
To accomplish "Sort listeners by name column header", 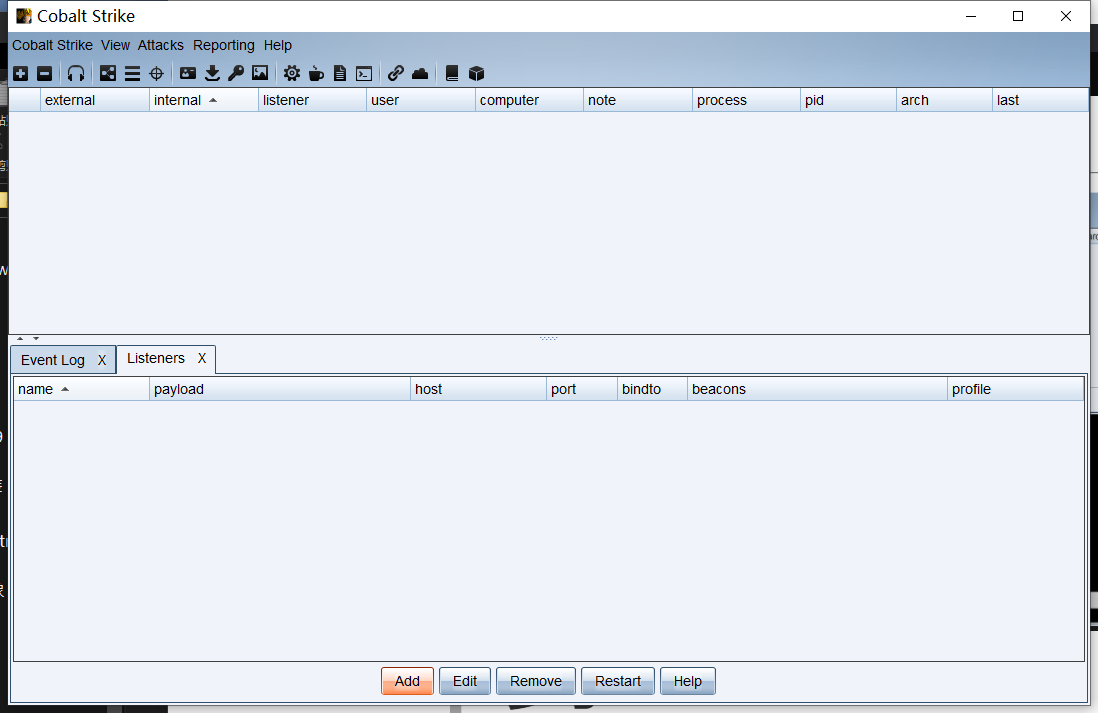I will click(x=81, y=389).
